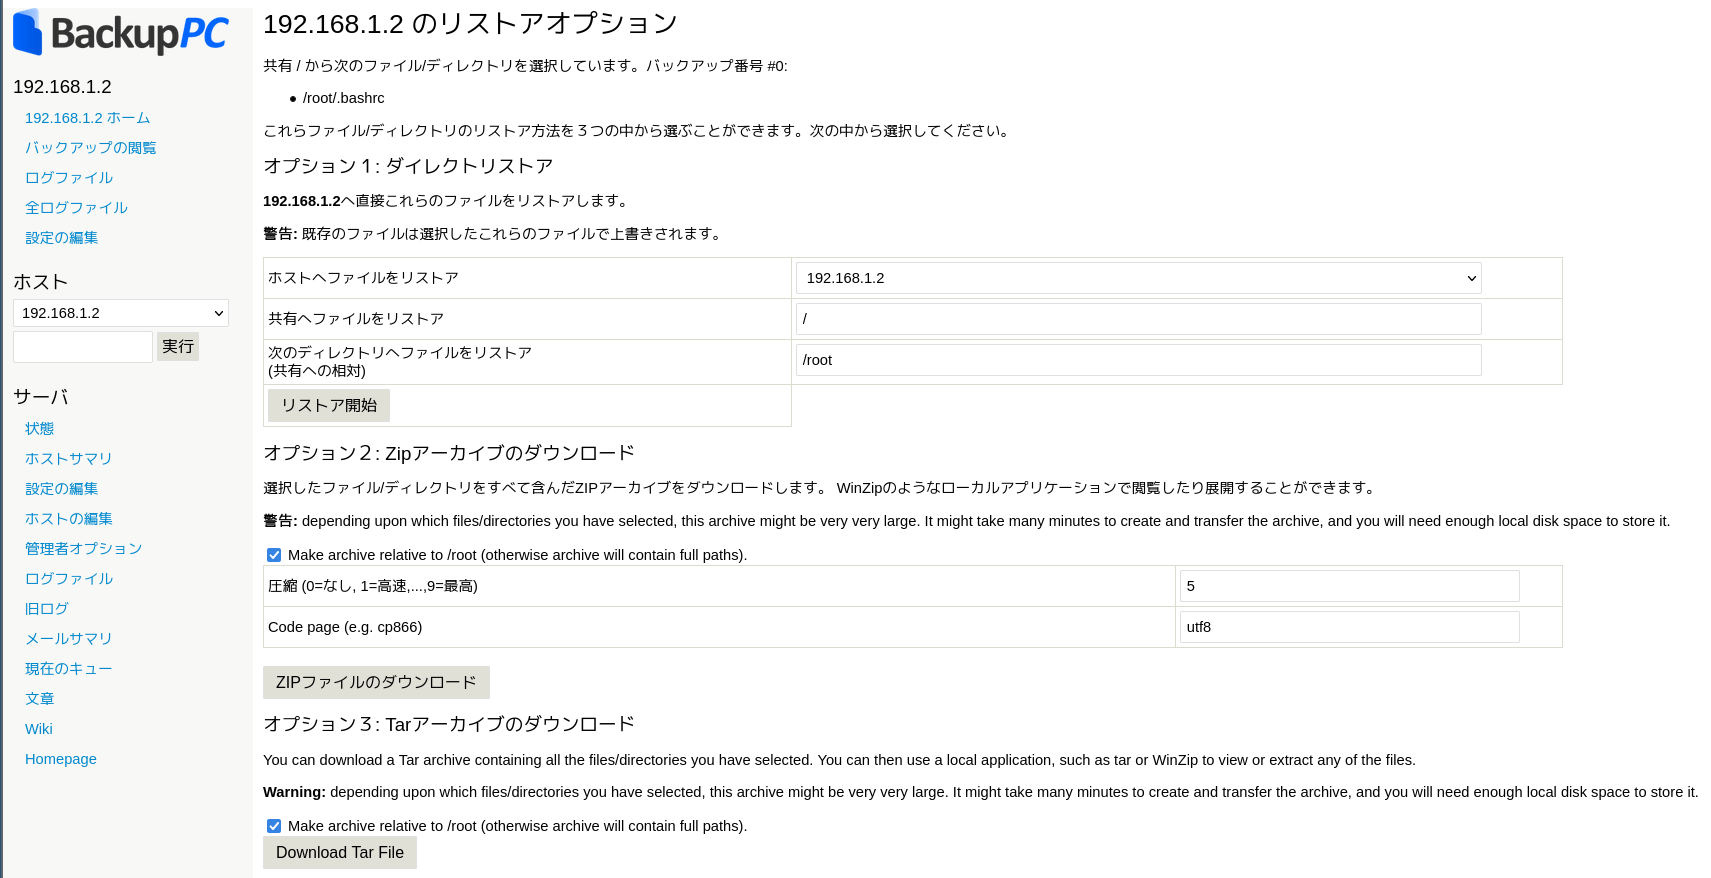Click the share name field containing /
Image resolution: width=1711 pixels, height=878 pixels.
click(x=1138, y=319)
